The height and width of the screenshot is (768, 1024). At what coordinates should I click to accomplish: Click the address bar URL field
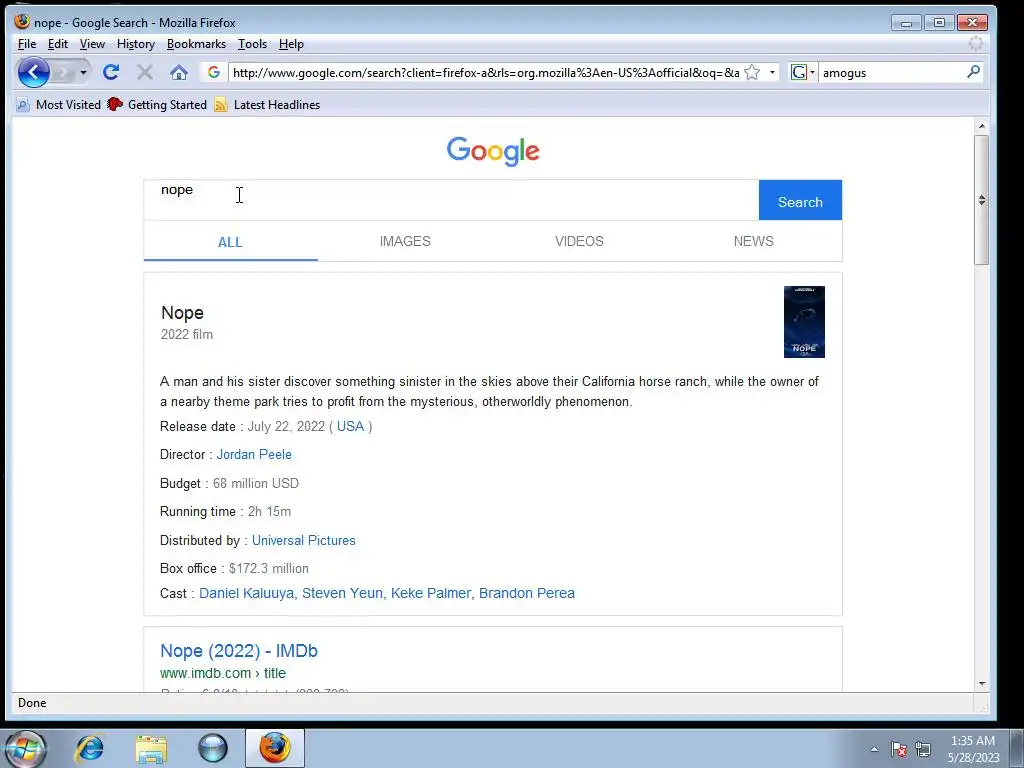pyautogui.click(x=487, y=72)
